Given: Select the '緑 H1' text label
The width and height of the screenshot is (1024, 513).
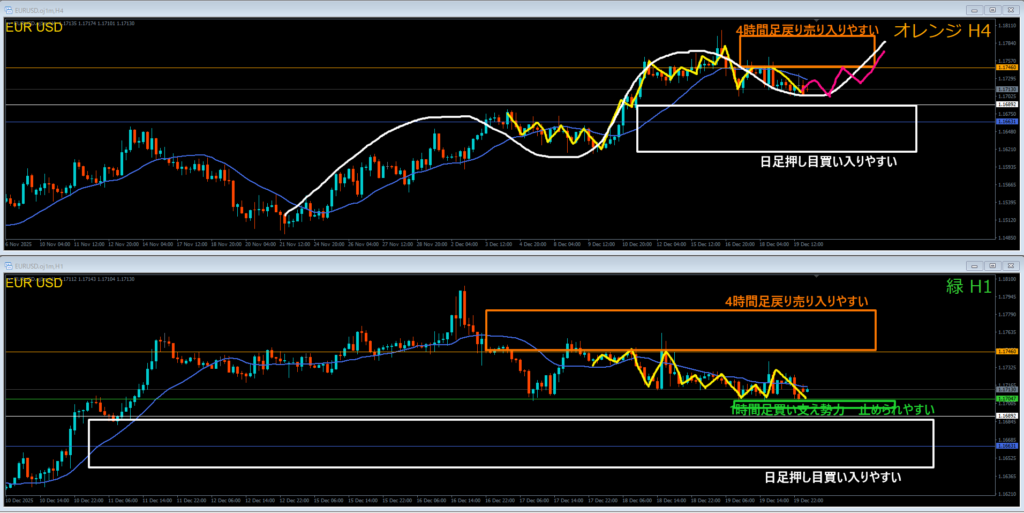Looking at the screenshot, I should click(x=968, y=286).
